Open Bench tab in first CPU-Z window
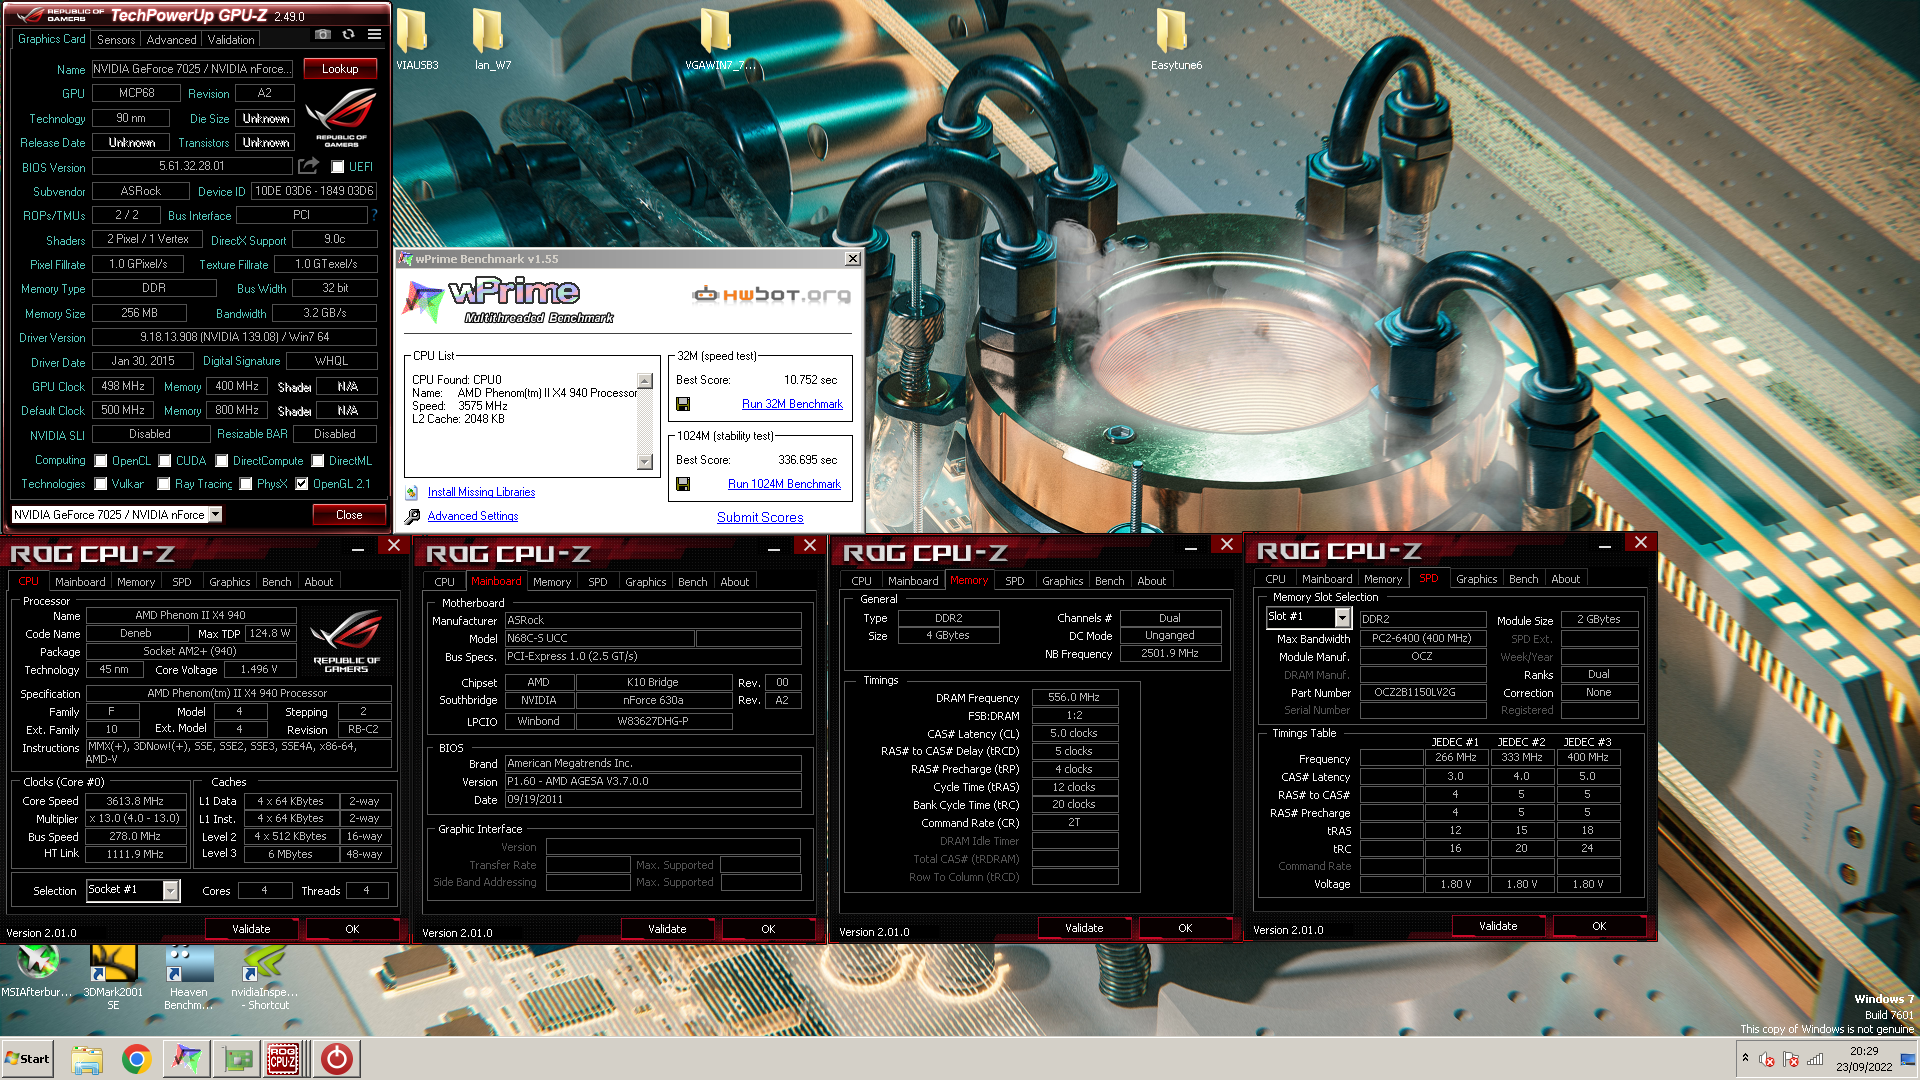This screenshot has height=1080, width=1920. [277, 582]
